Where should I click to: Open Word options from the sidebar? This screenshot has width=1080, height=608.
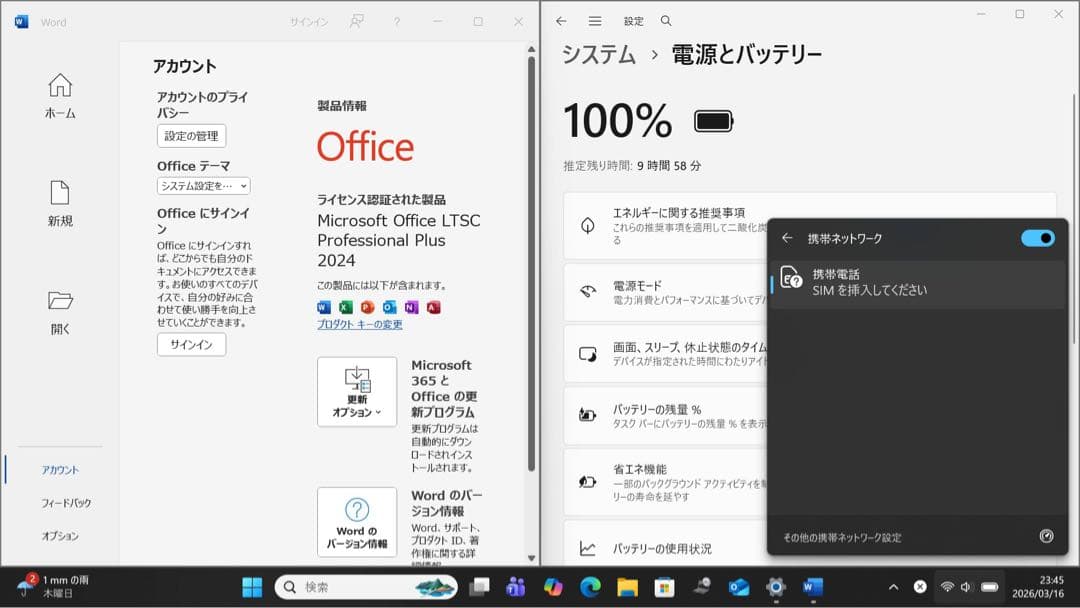click(x=60, y=536)
